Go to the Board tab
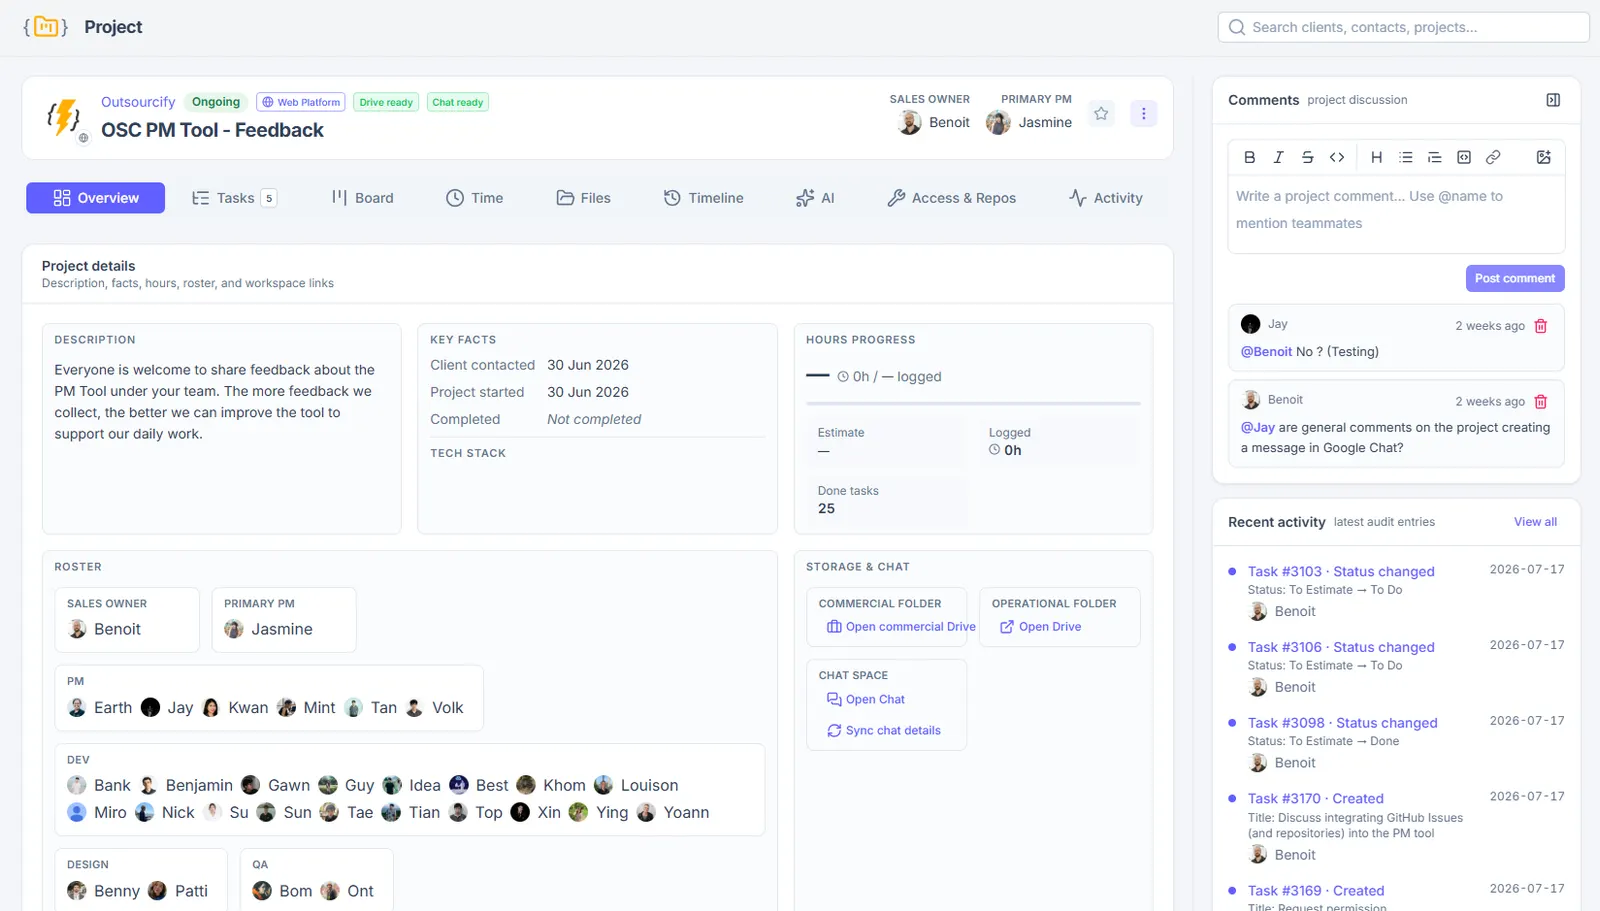 [x=362, y=198]
